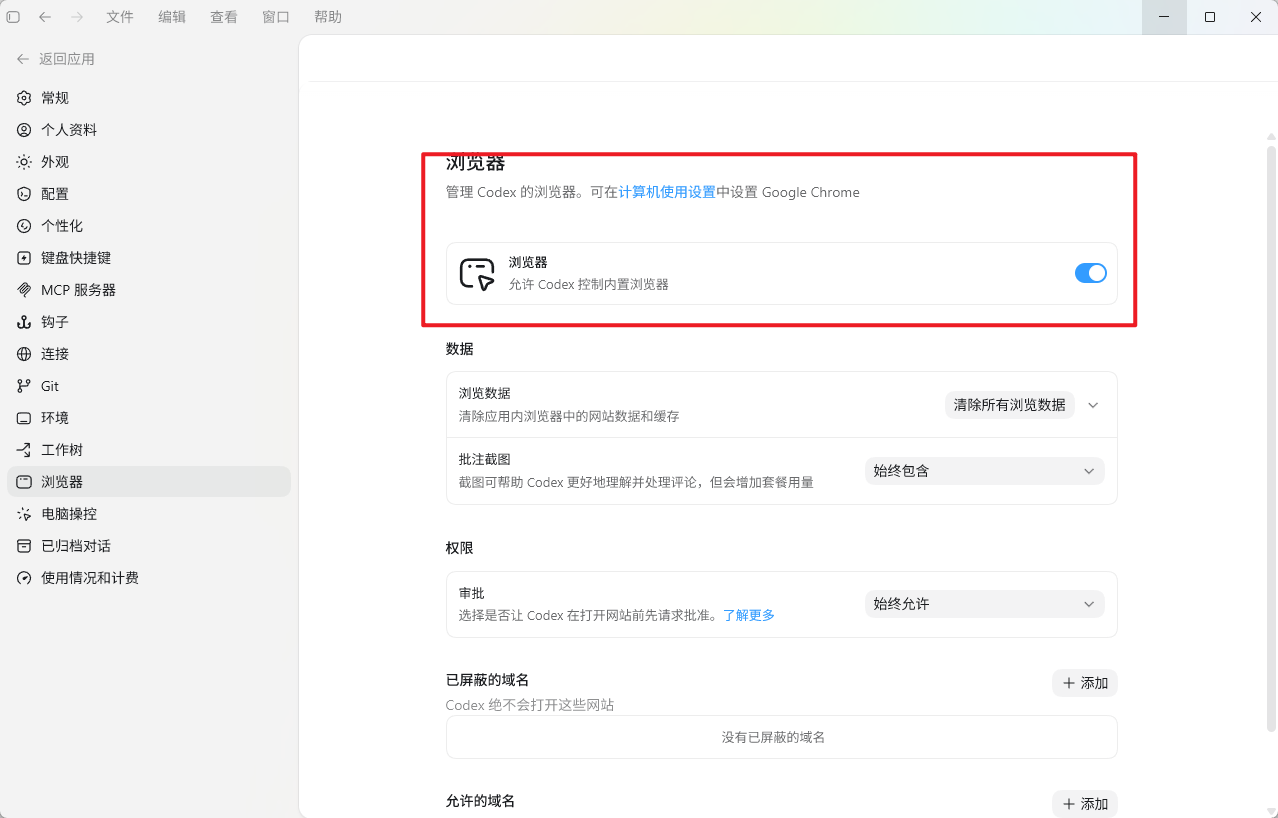Open the 批注截图 始终包含 dropdown
Viewport: 1278px width, 818px height.
click(x=984, y=471)
